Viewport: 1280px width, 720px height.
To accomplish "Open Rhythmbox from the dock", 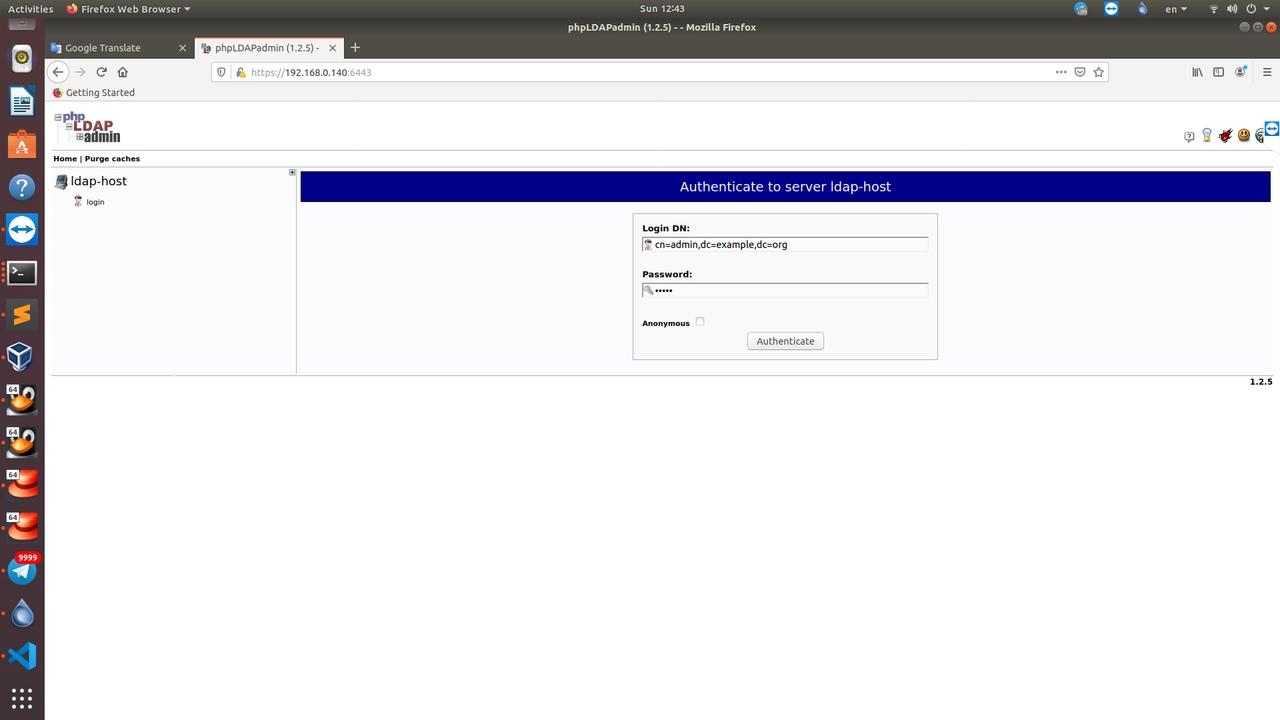I will coord(22,59).
